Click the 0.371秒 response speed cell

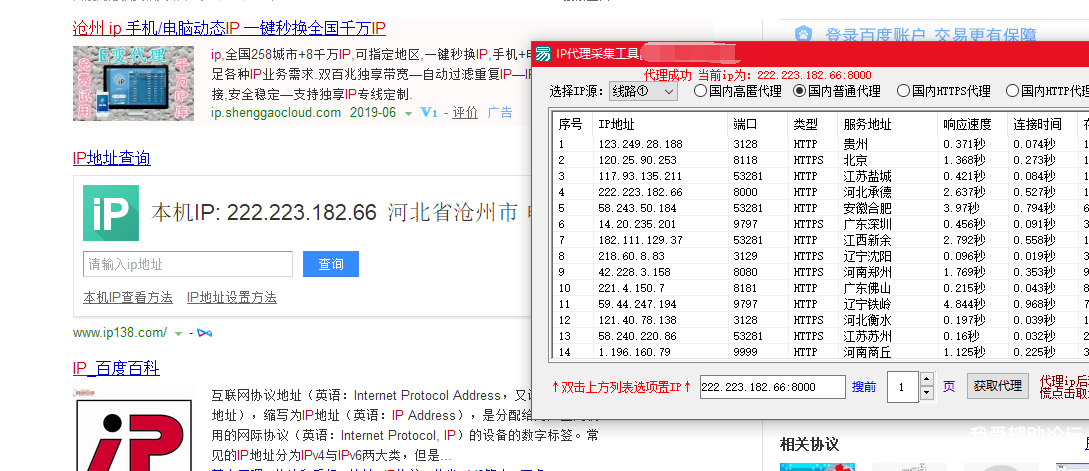pos(964,144)
